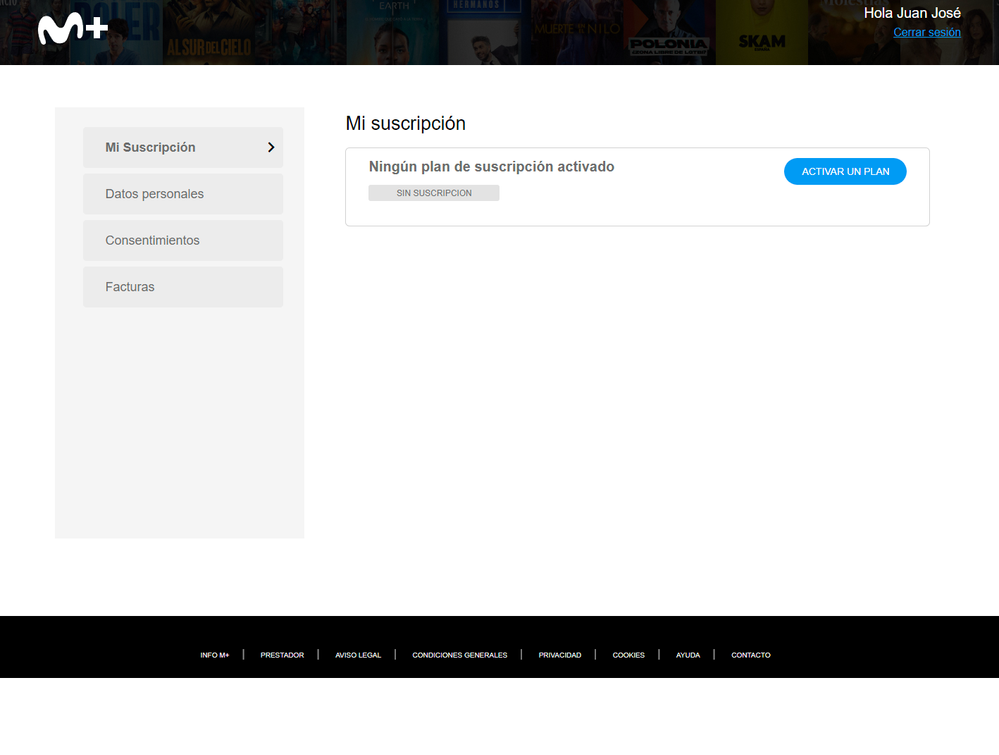
Task: Click the Movistar Plus+ logo
Action: click(75, 28)
